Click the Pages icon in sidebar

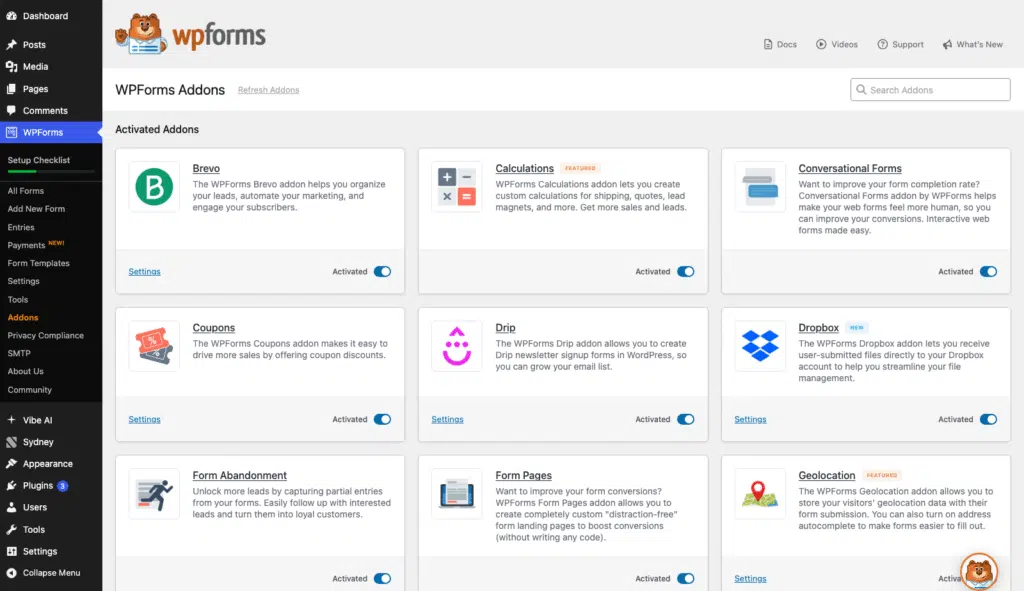click(11, 89)
